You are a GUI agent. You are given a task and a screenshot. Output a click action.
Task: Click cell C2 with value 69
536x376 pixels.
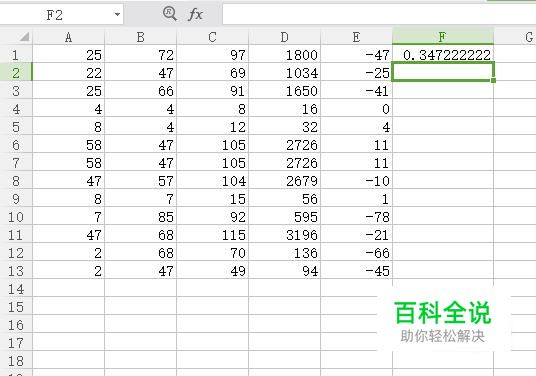213,72
